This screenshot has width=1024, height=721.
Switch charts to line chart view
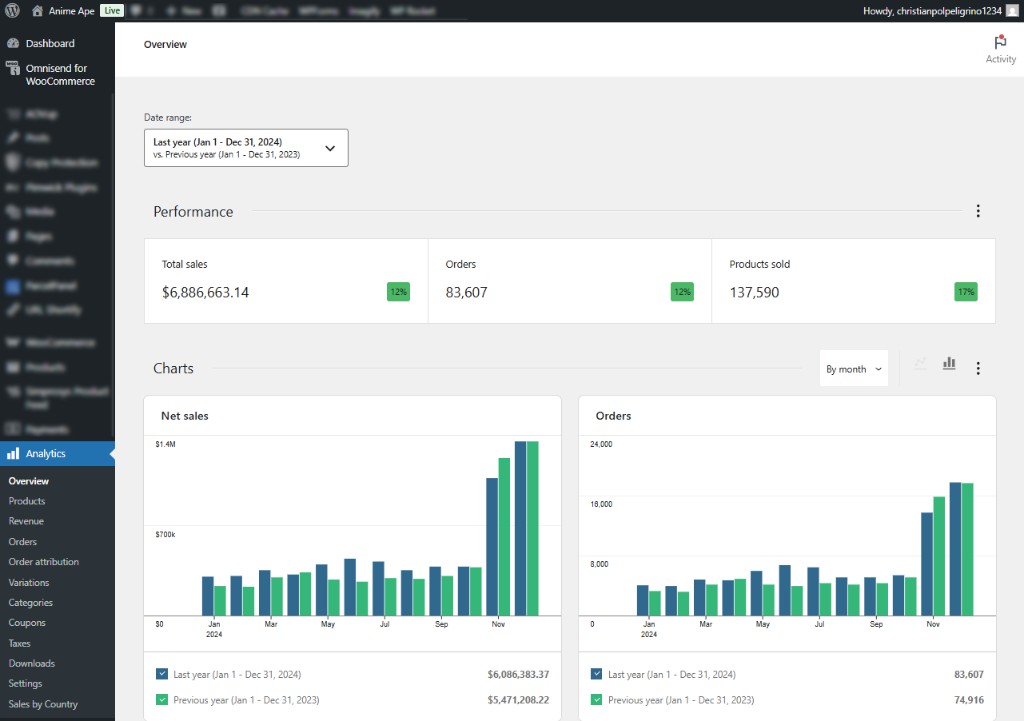(x=920, y=364)
